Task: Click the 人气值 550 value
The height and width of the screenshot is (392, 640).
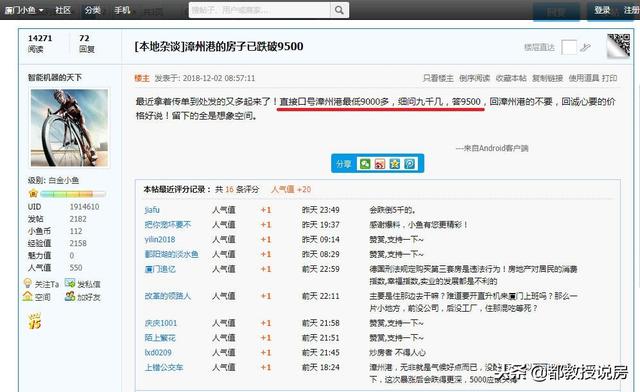Action: [x=76, y=267]
